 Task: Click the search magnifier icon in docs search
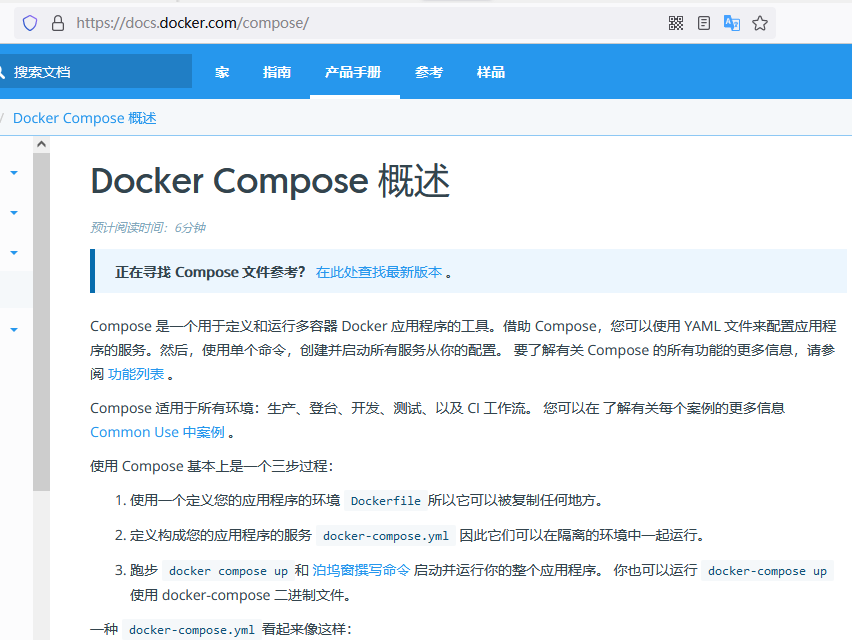tap(2, 72)
